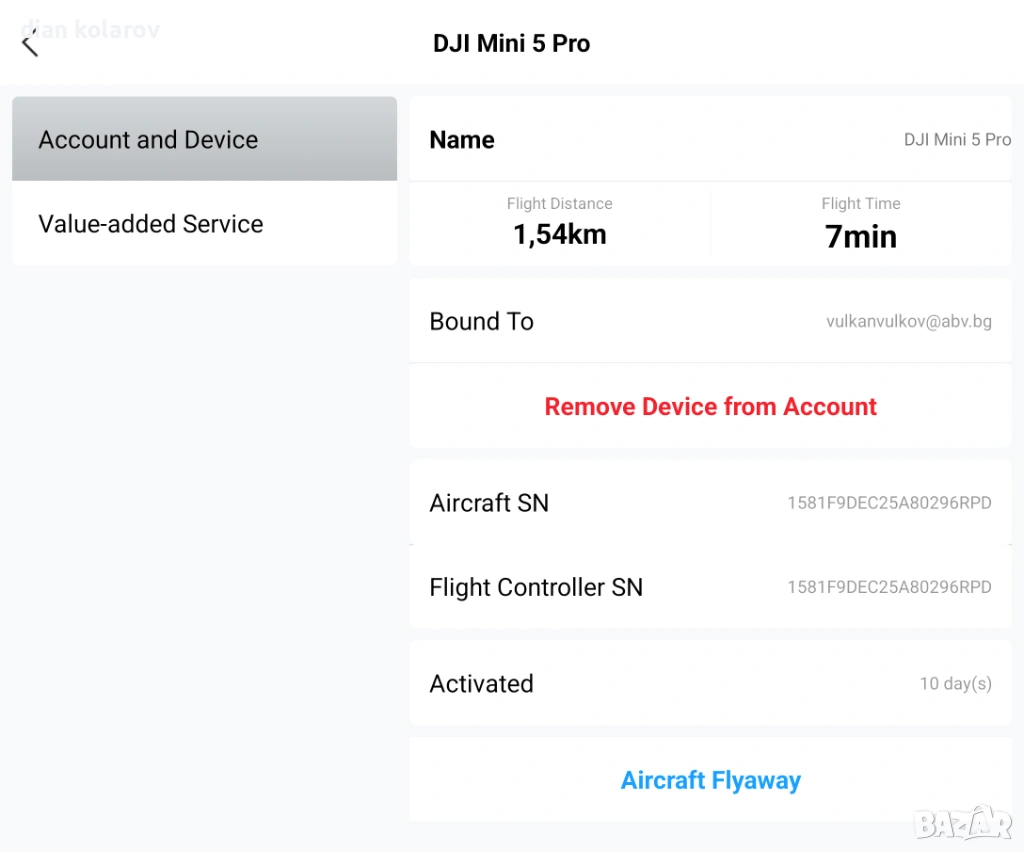Open the Value-added Service tab
This screenshot has width=1024, height=852.
click(x=204, y=223)
